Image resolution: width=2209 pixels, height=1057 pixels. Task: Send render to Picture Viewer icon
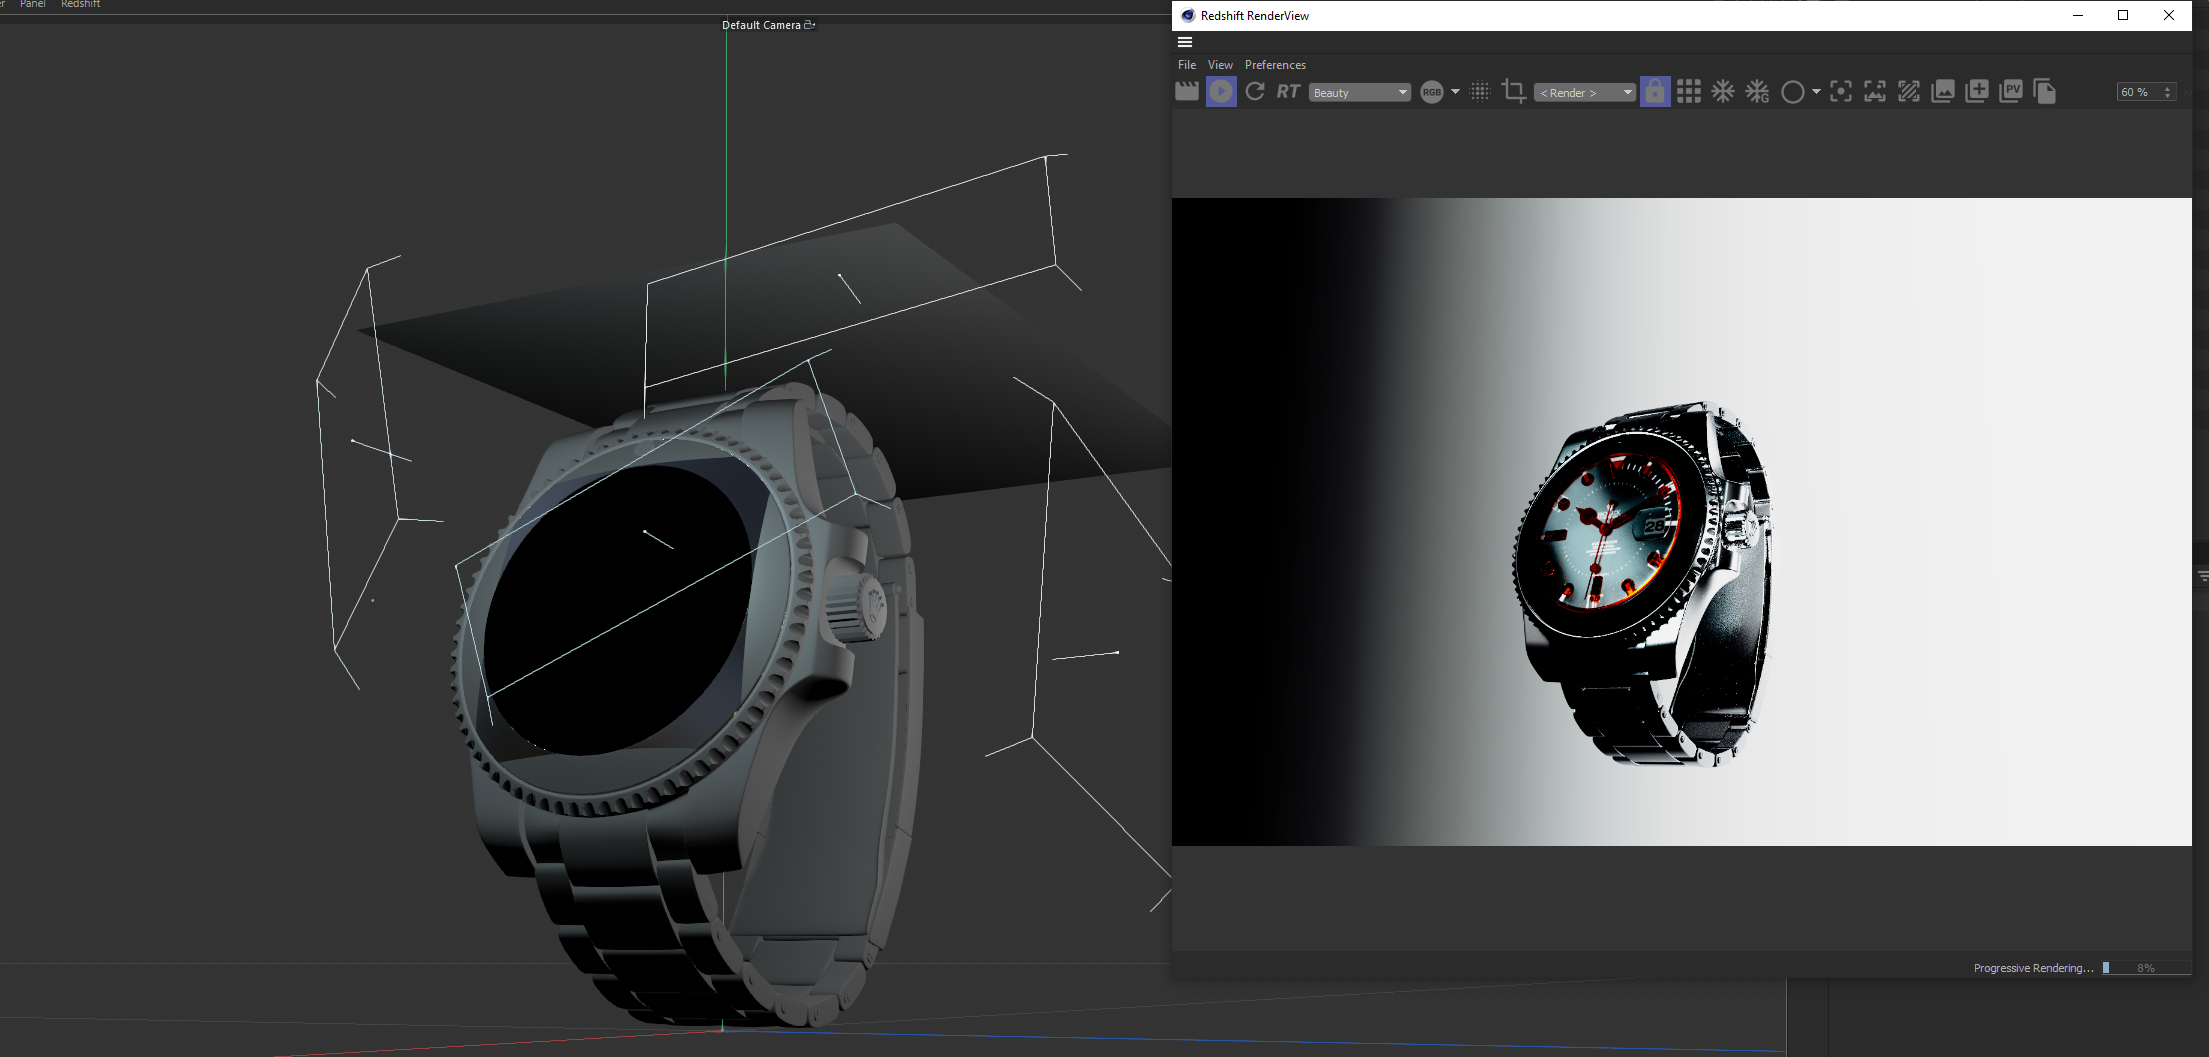click(x=2011, y=92)
